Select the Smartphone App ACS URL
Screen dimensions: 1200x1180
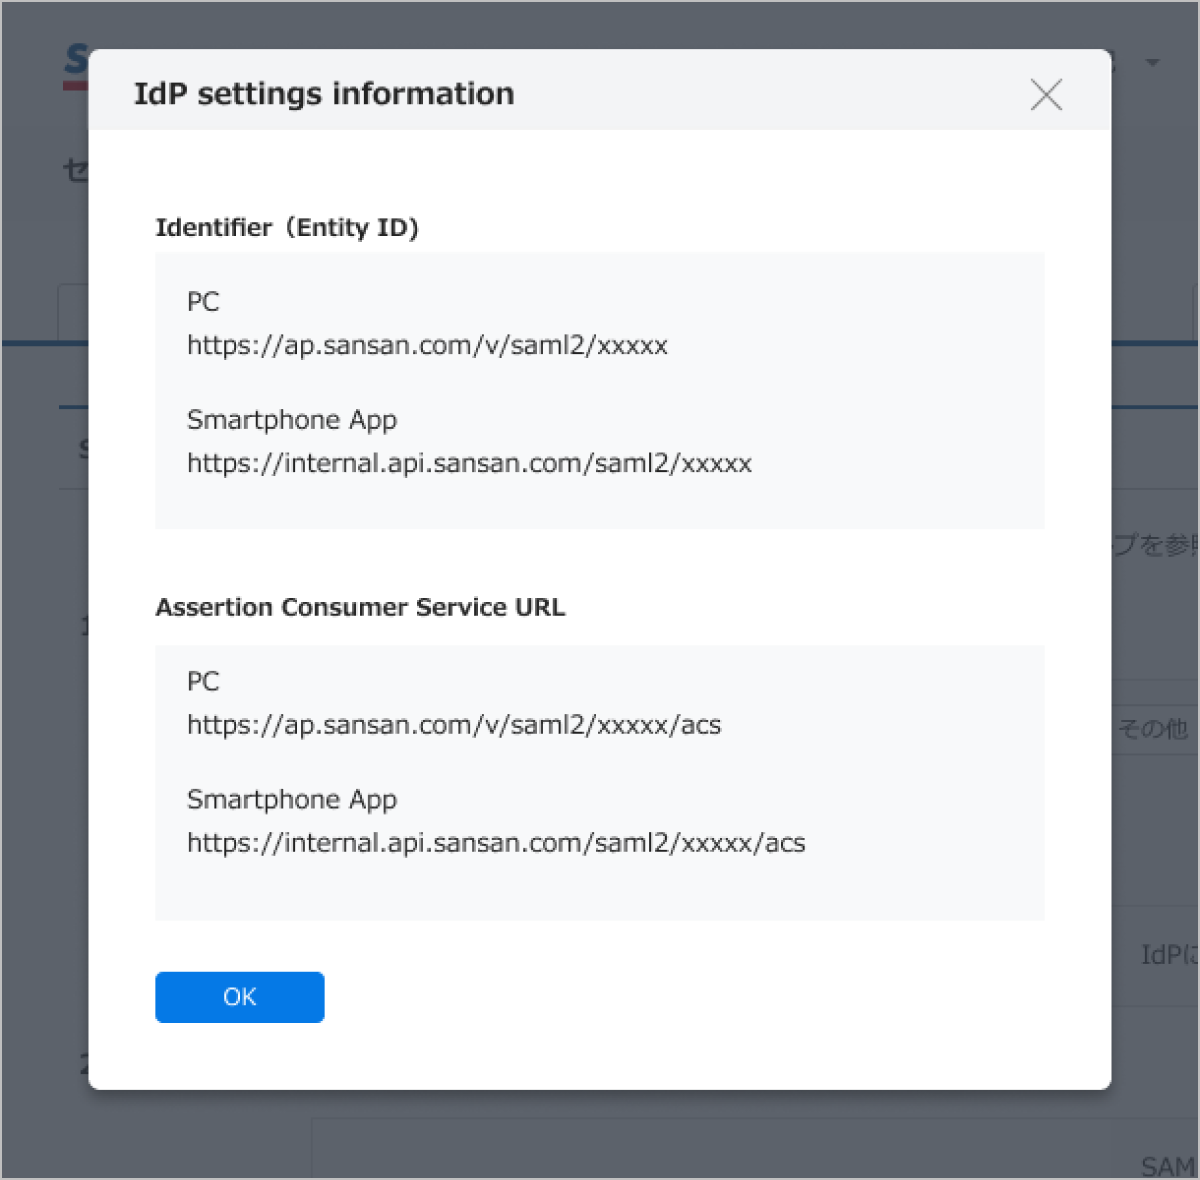coord(496,844)
